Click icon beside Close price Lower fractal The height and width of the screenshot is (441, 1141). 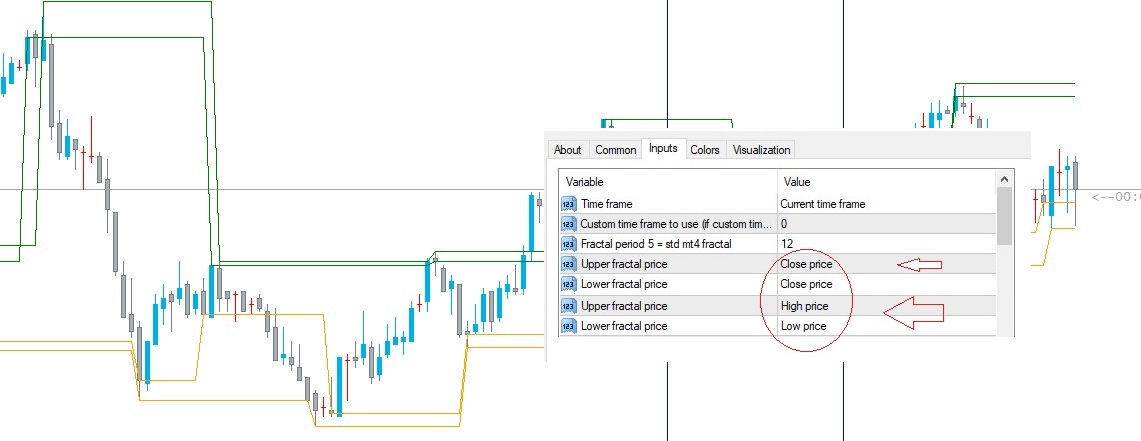click(569, 285)
